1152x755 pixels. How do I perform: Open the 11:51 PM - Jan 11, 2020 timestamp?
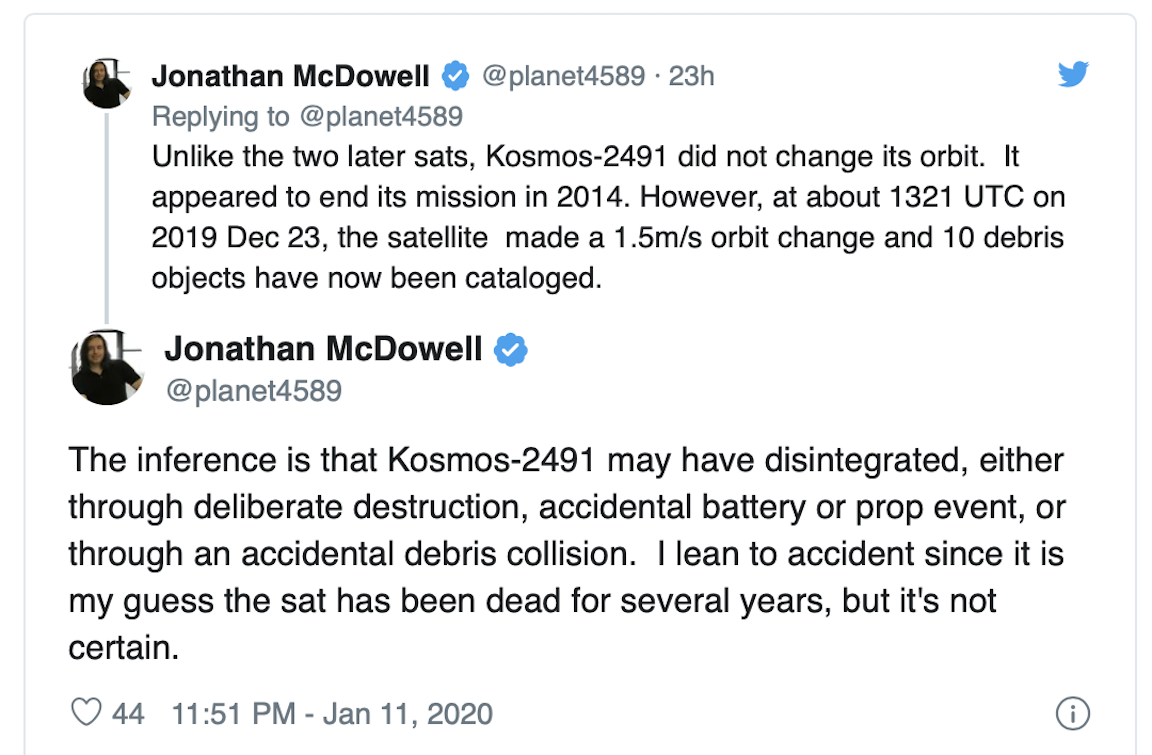click(332, 714)
